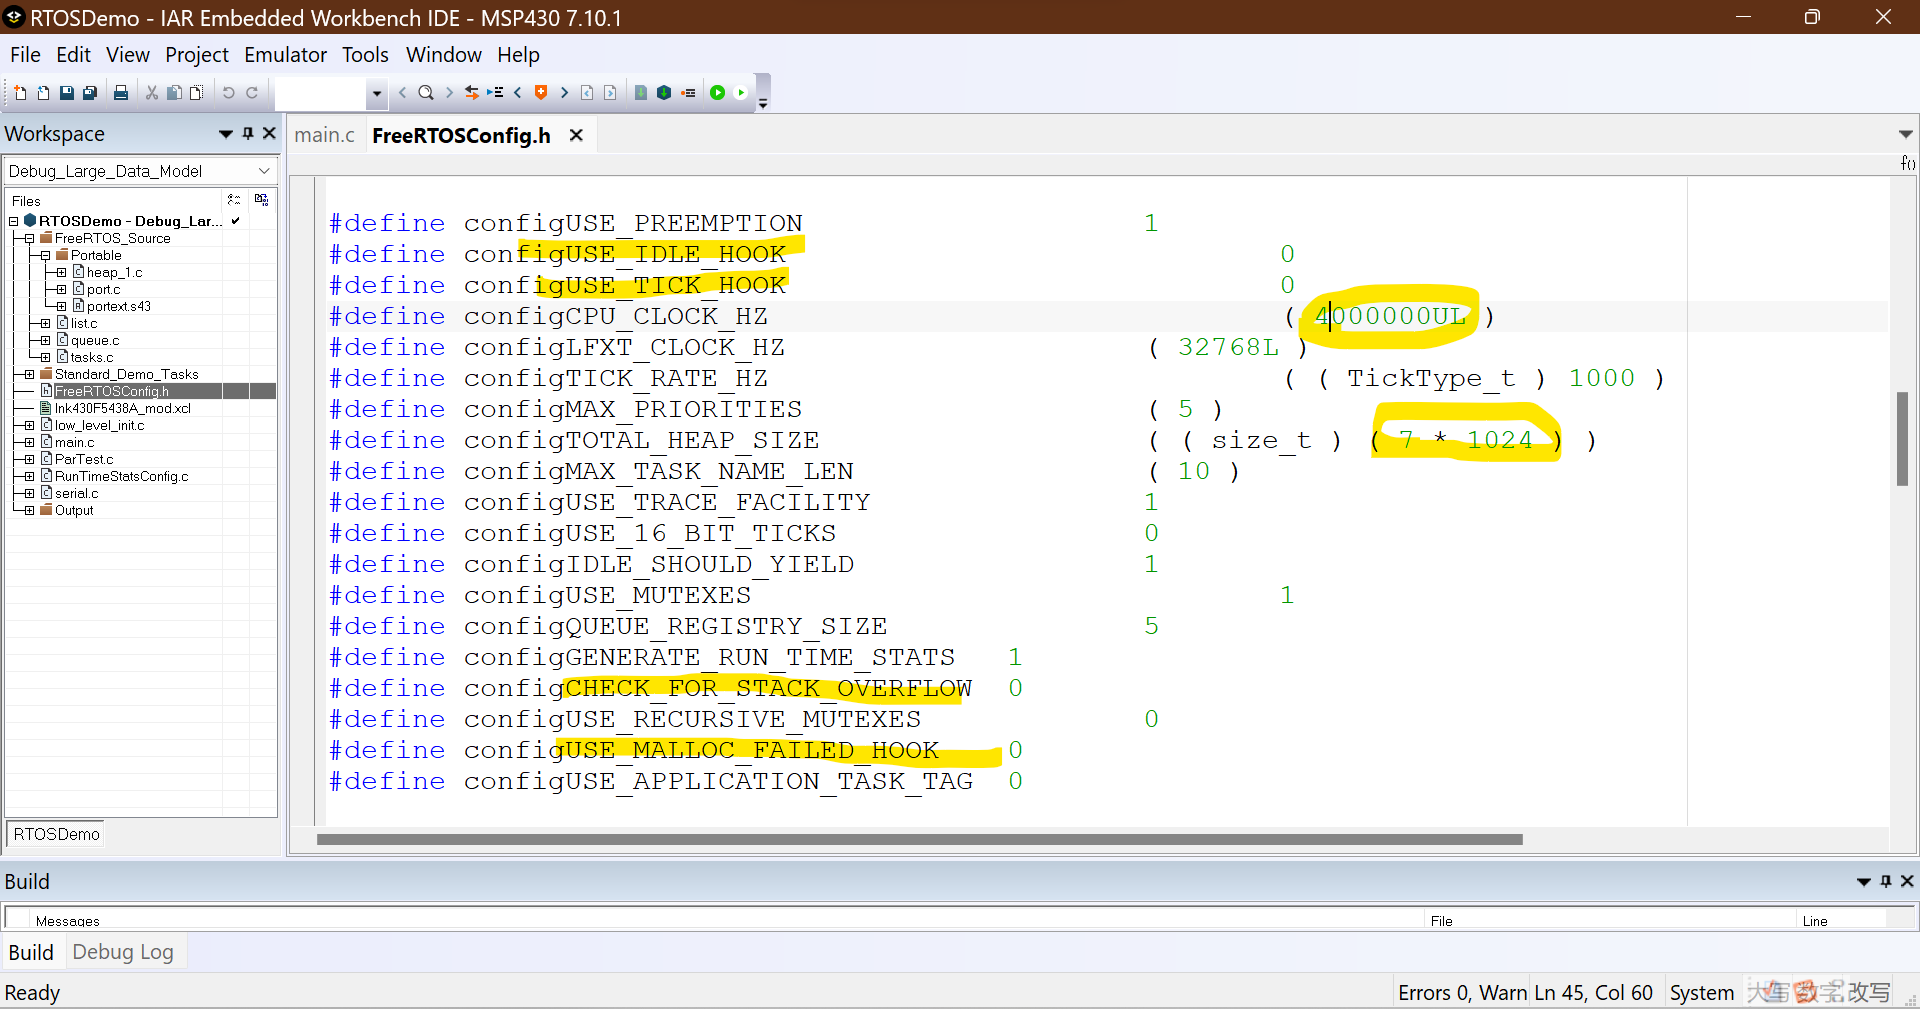
Task: Toggle the pin on the Workspace panel
Action: pyautogui.click(x=247, y=133)
